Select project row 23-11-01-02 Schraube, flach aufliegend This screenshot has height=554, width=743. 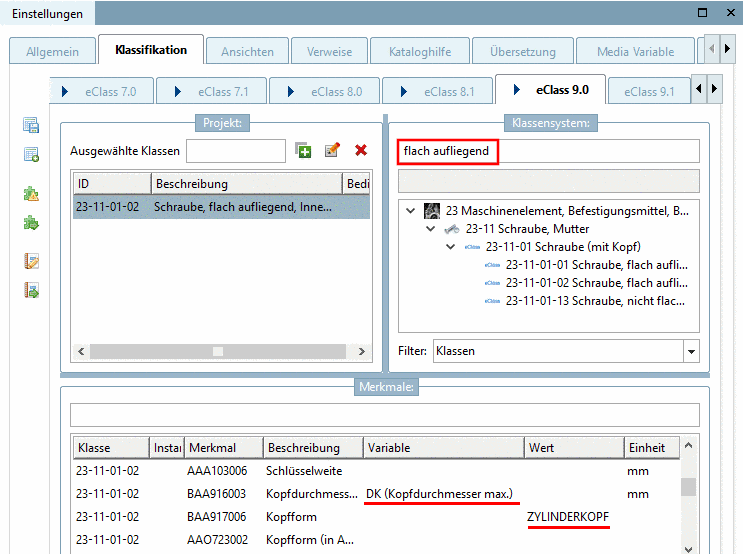(221, 207)
